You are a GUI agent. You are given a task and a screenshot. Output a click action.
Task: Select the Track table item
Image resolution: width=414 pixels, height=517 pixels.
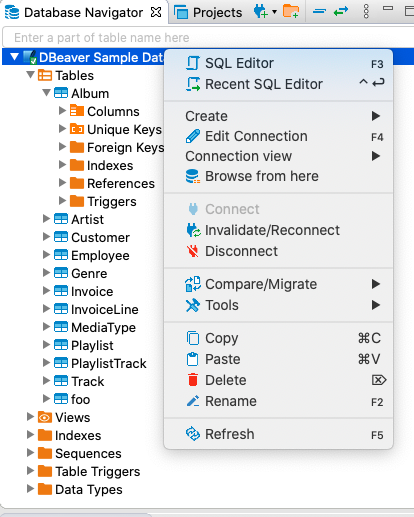click(x=88, y=381)
